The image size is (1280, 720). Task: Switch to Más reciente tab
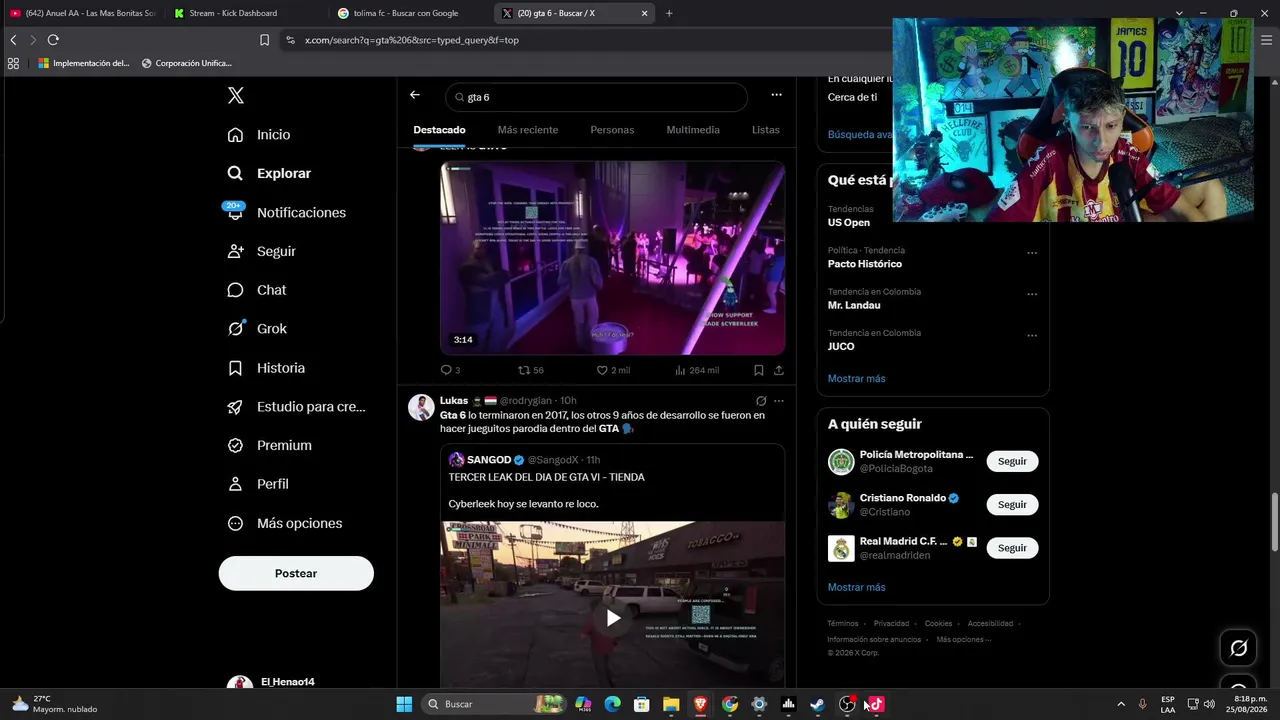(x=528, y=130)
